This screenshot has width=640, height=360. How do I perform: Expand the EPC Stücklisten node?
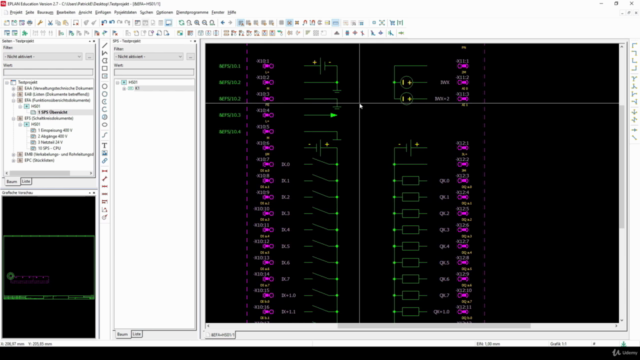click(x=13, y=160)
